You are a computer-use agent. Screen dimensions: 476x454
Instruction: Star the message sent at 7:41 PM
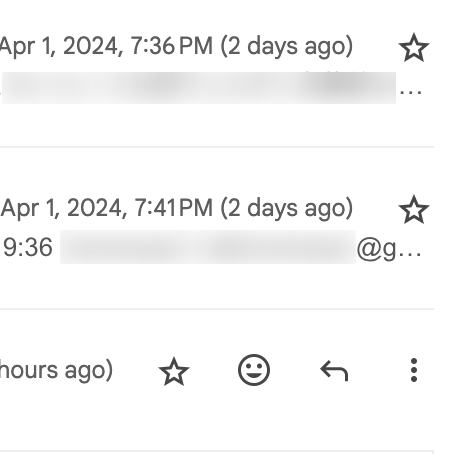point(414,210)
